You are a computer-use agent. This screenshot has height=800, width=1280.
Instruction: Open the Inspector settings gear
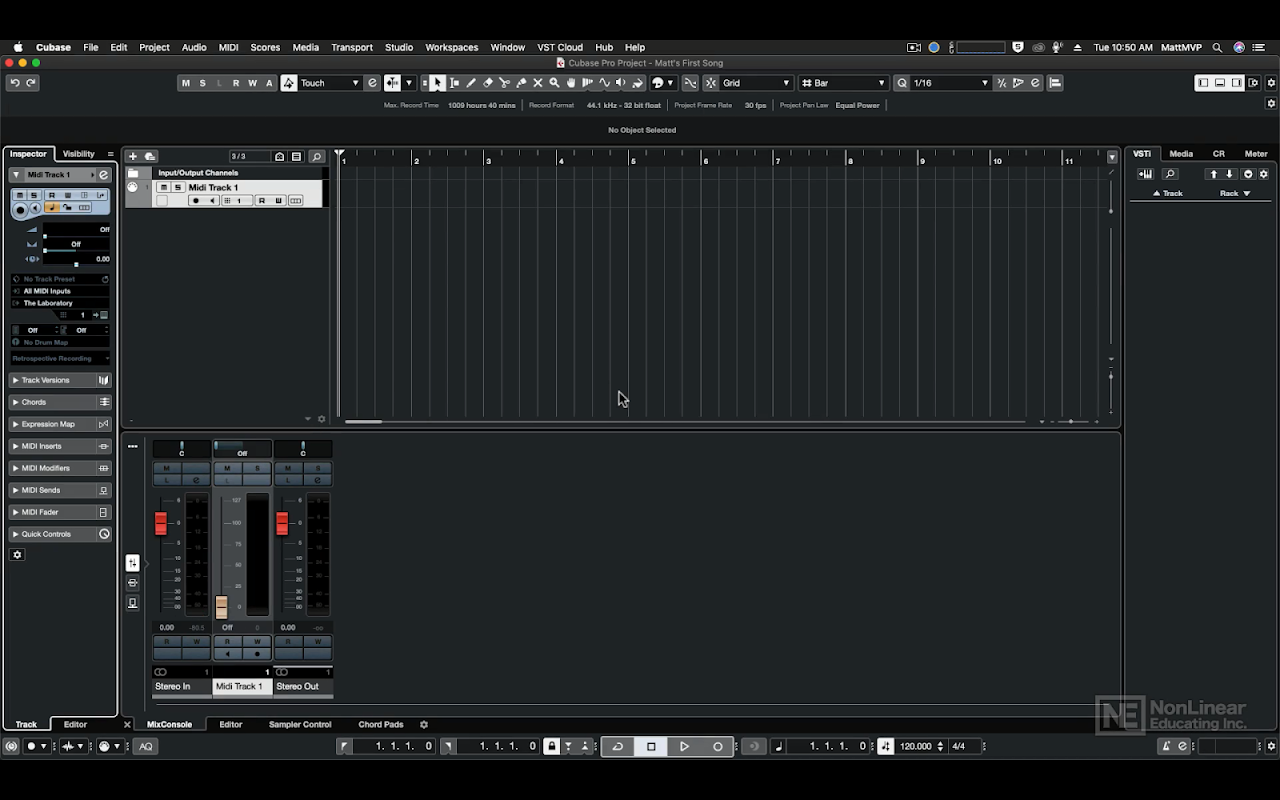click(x=17, y=555)
